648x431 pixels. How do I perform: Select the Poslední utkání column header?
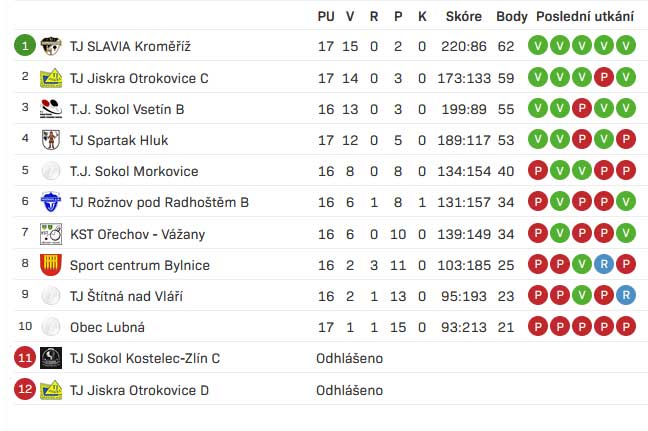[x=584, y=17]
